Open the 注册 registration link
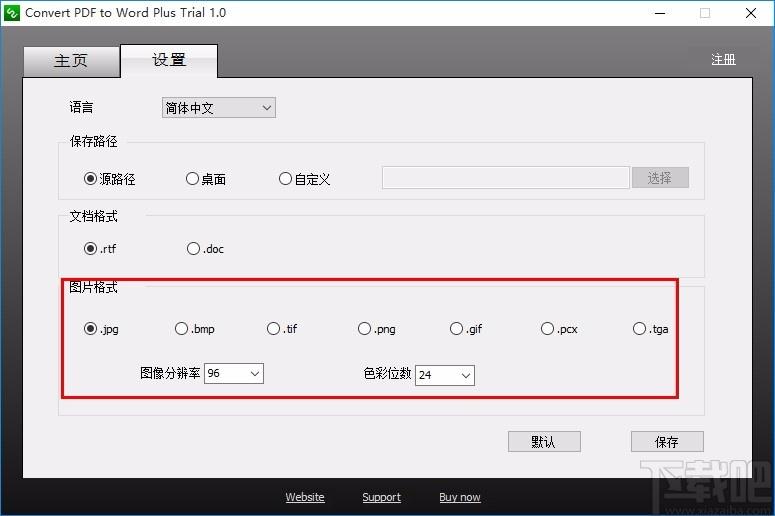This screenshot has height=516, width=775. coord(724,60)
